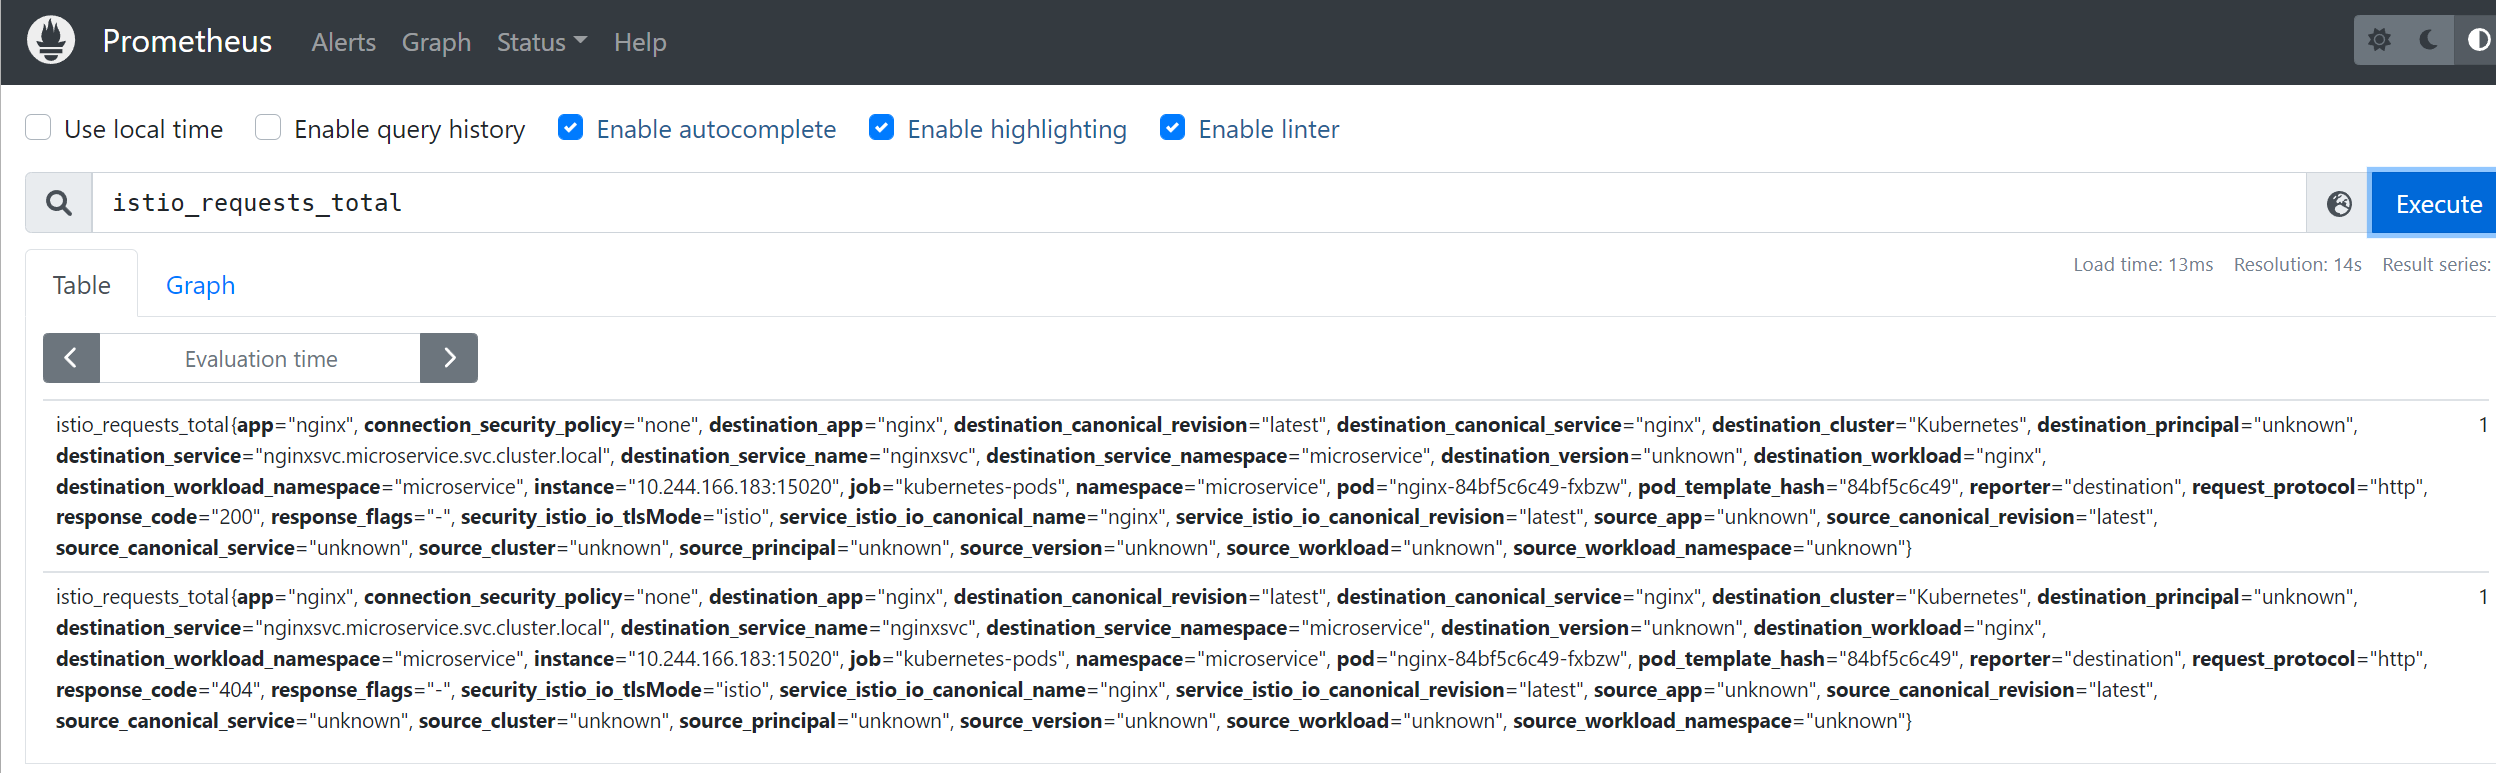The height and width of the screenshot is (773, 2496).
Task: Select the auto contrast theme icon
Action: pos(2478,40)
